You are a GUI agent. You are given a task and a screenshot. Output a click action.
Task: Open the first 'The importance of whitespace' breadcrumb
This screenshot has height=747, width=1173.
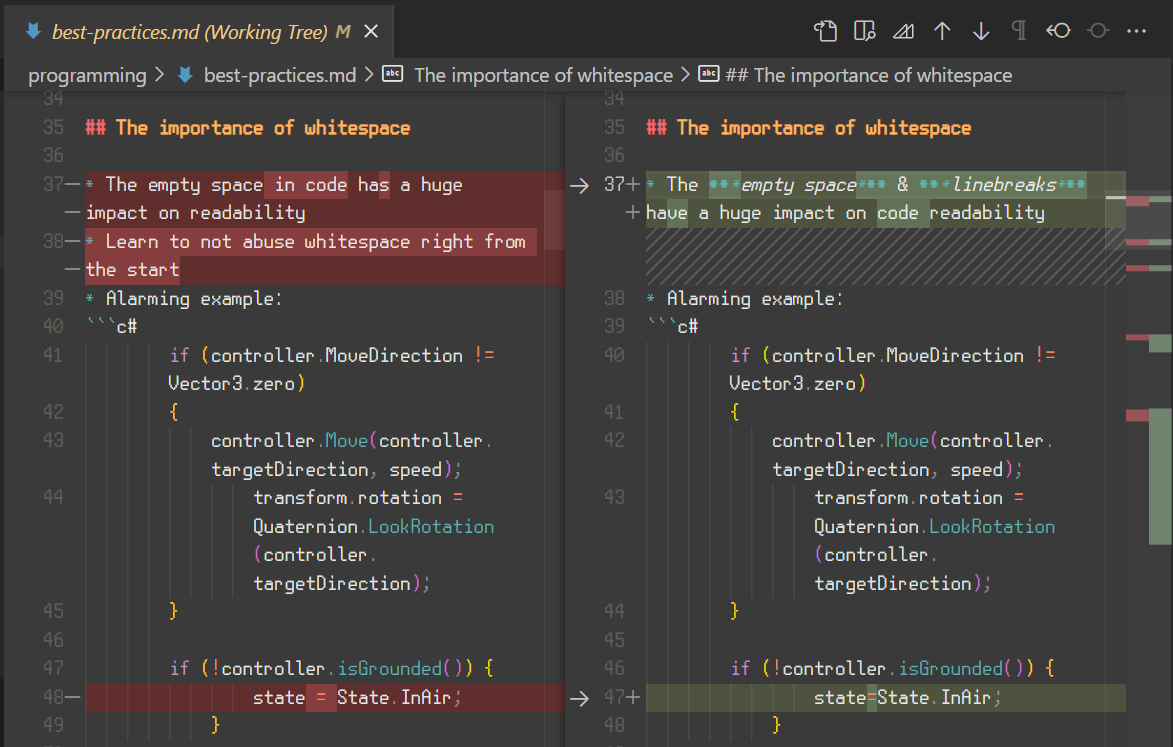point(544,75)
